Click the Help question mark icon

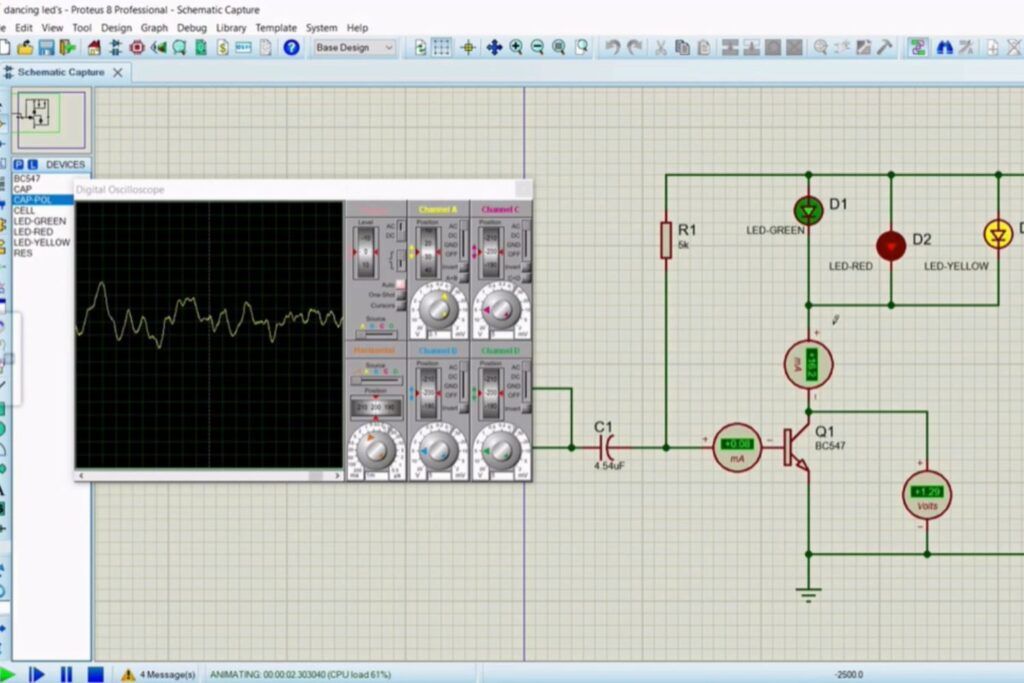coord(291,47)
